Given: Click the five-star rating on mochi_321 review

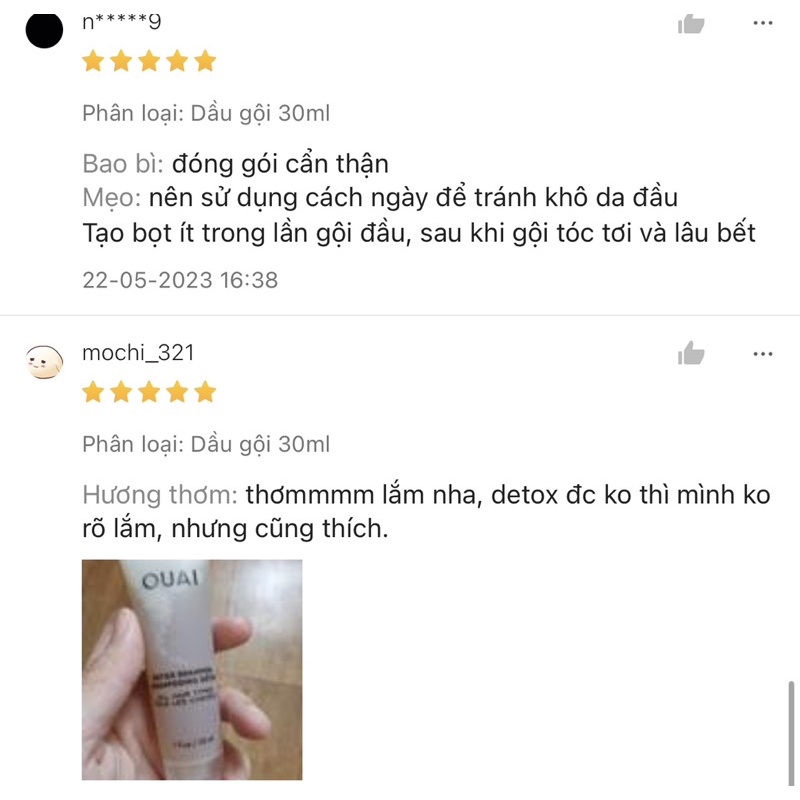Looking at the screenshot, I should 149,392.
